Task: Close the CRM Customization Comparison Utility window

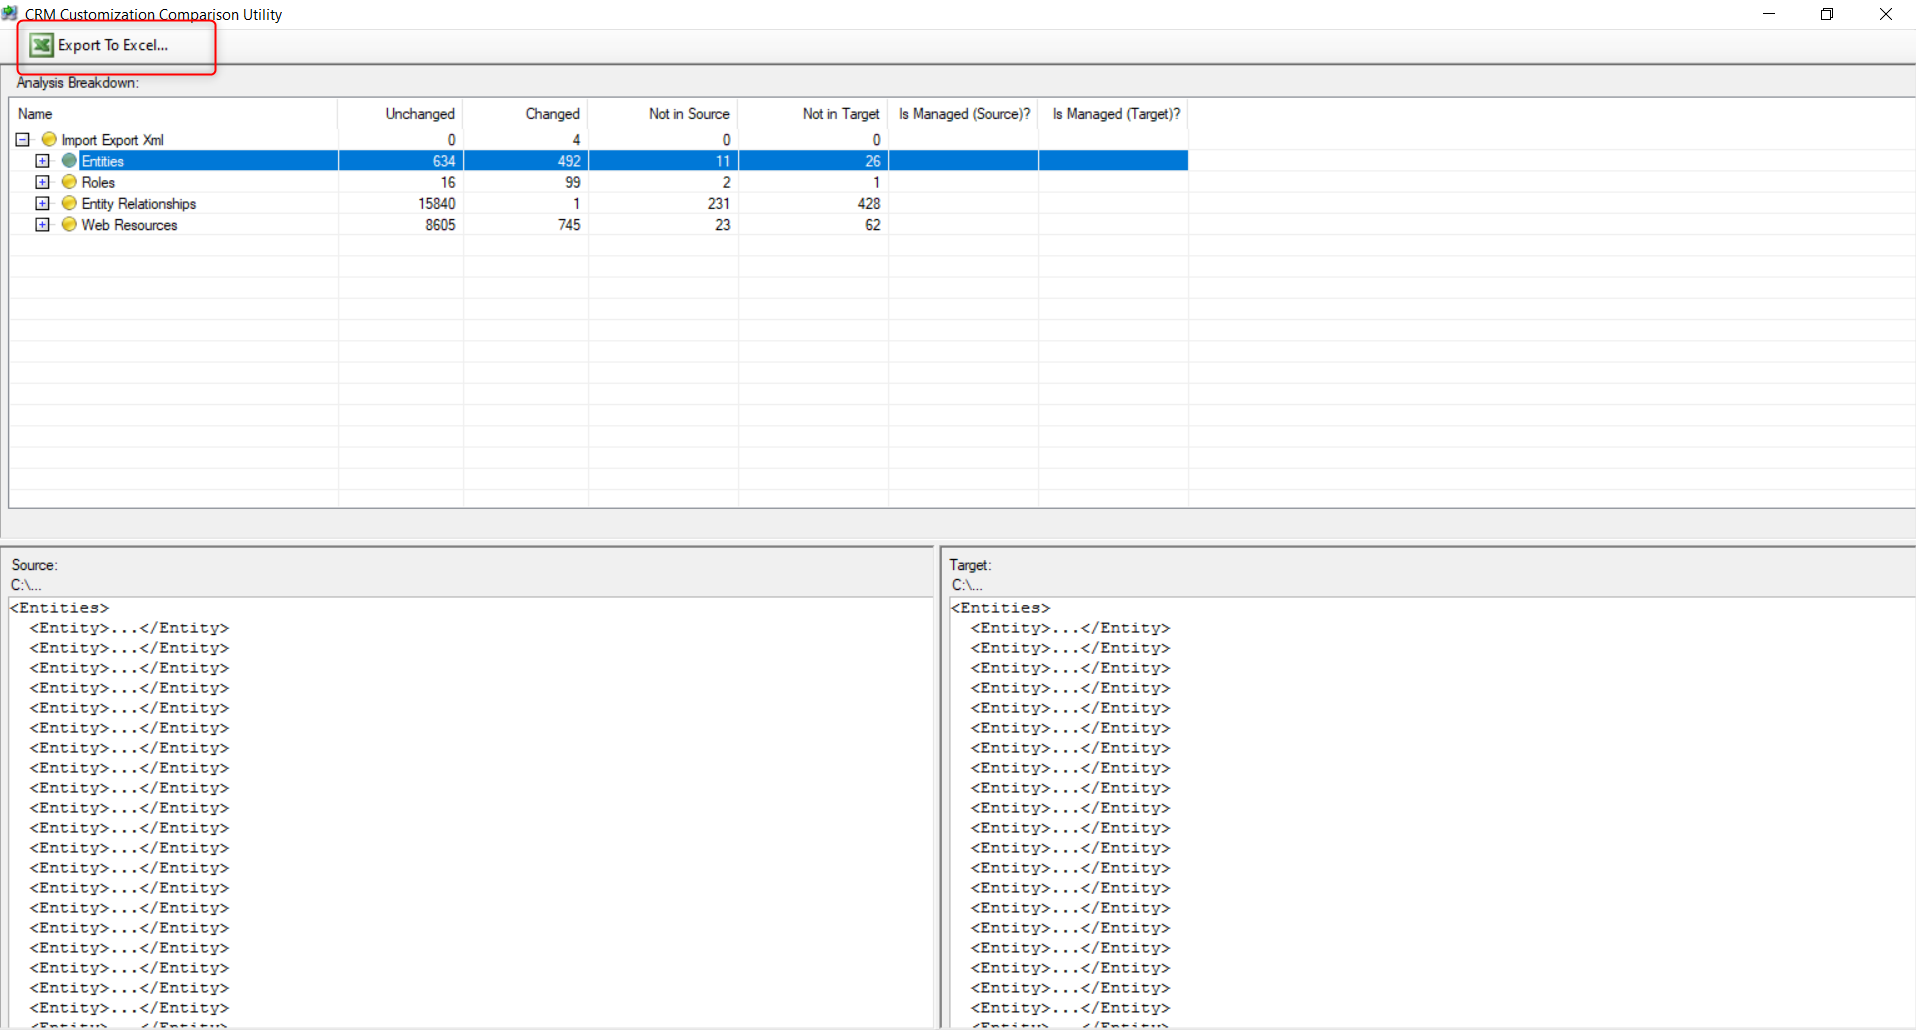Action: pyautogui.click(x=1886, y=14)
